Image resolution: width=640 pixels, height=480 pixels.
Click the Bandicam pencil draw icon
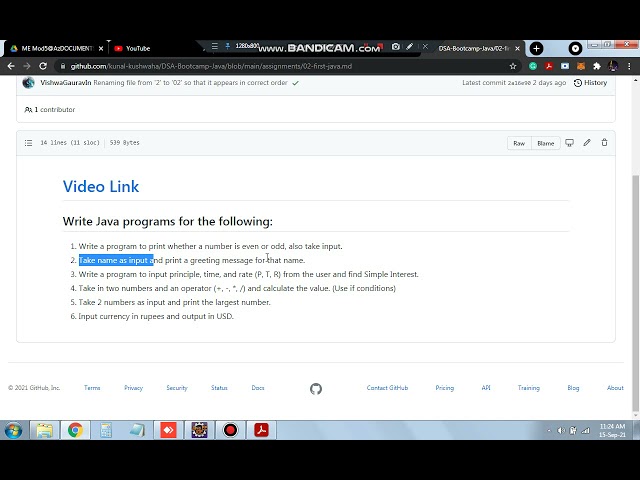pyautogui.click(x=410, y=47)
